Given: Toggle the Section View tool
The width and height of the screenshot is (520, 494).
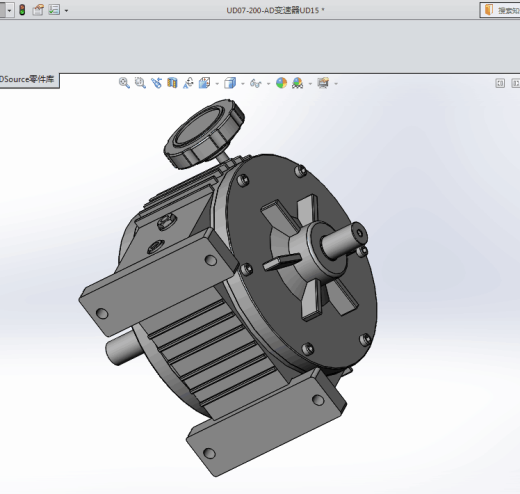Looking at the screenshot, I should point(172,83).
